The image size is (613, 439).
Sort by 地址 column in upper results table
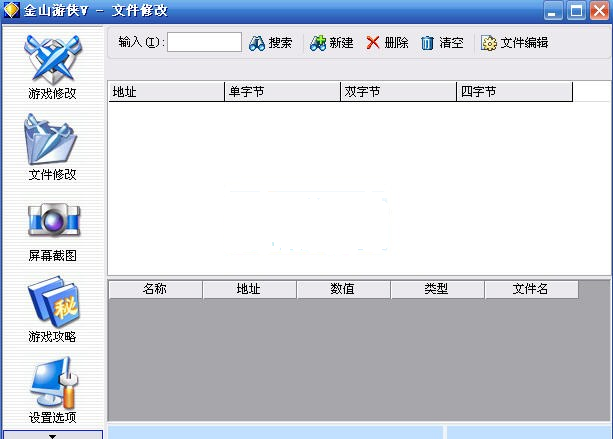point(166,92)
